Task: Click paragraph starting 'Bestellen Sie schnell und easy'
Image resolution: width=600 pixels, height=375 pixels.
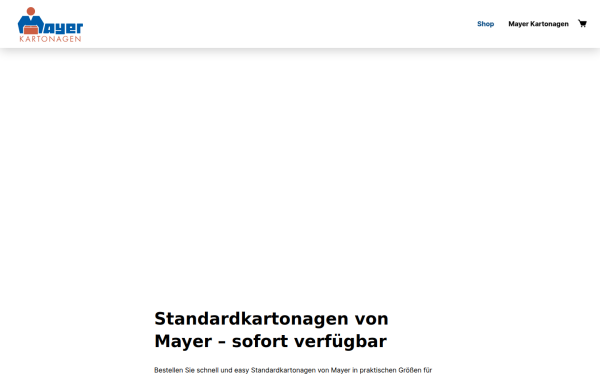Action: [x=293, y=370]
